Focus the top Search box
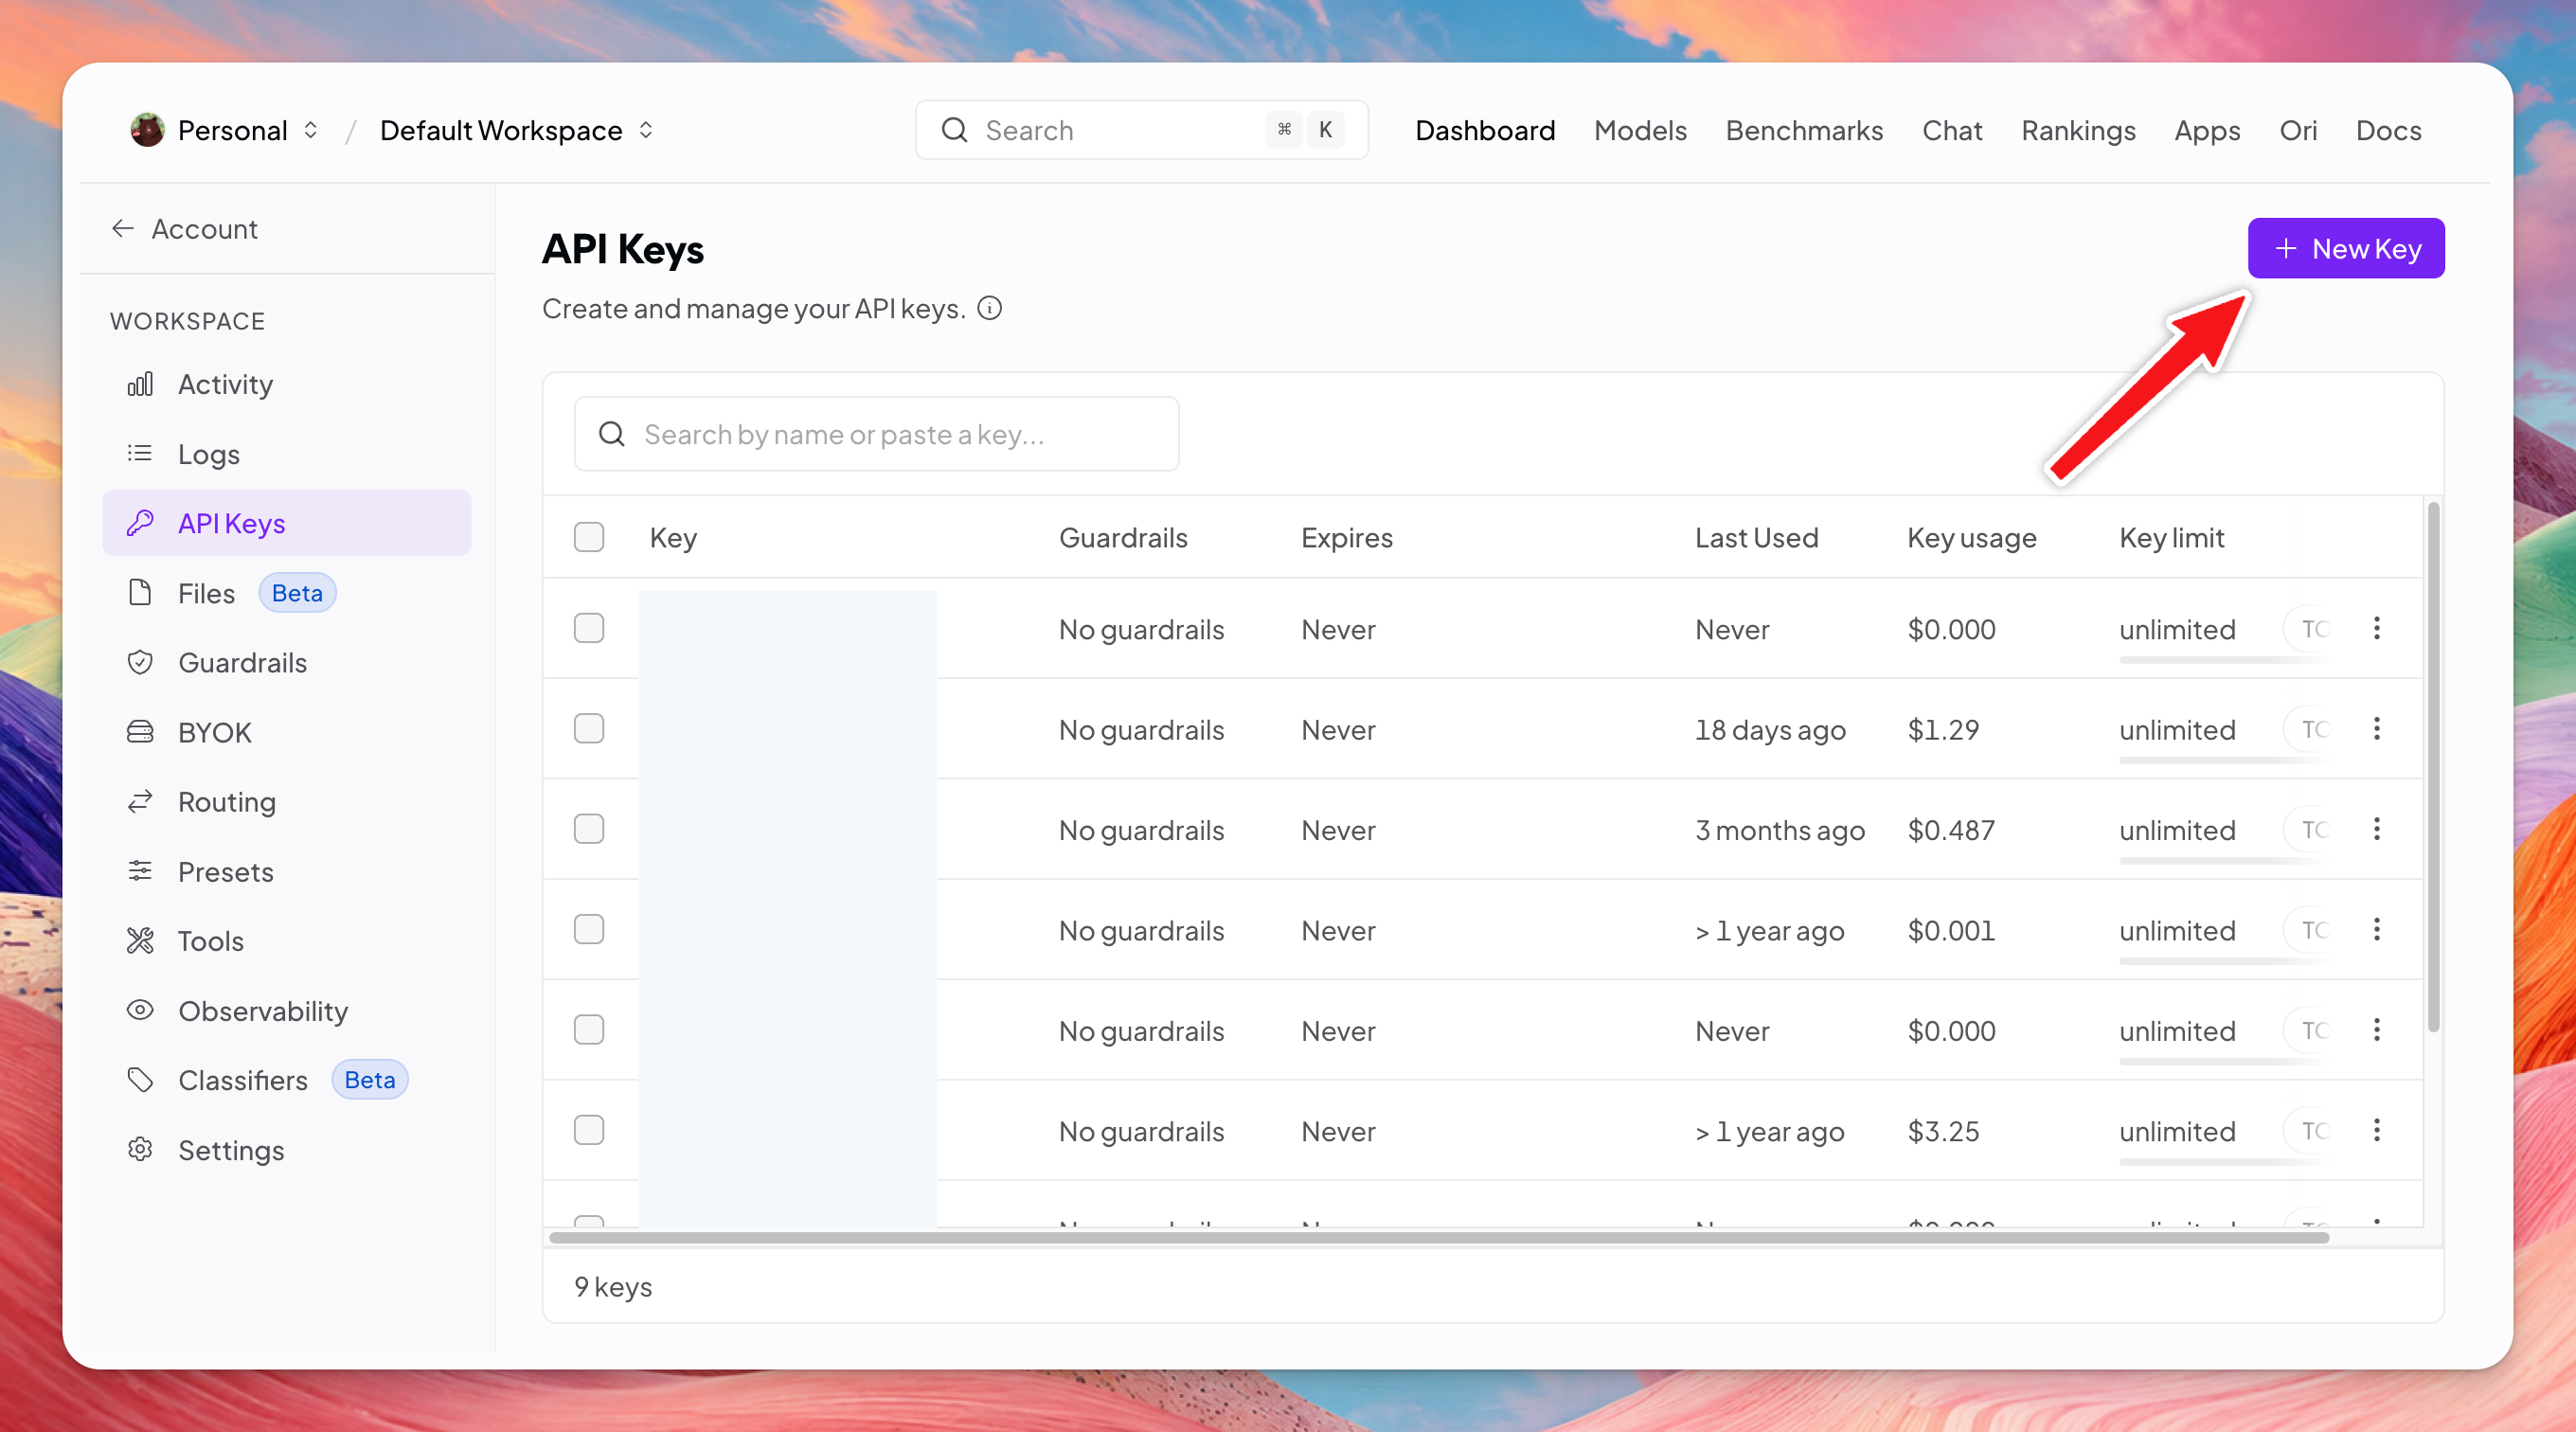The width and height of the screenshot is (2576, 1432). point(1141,130)
